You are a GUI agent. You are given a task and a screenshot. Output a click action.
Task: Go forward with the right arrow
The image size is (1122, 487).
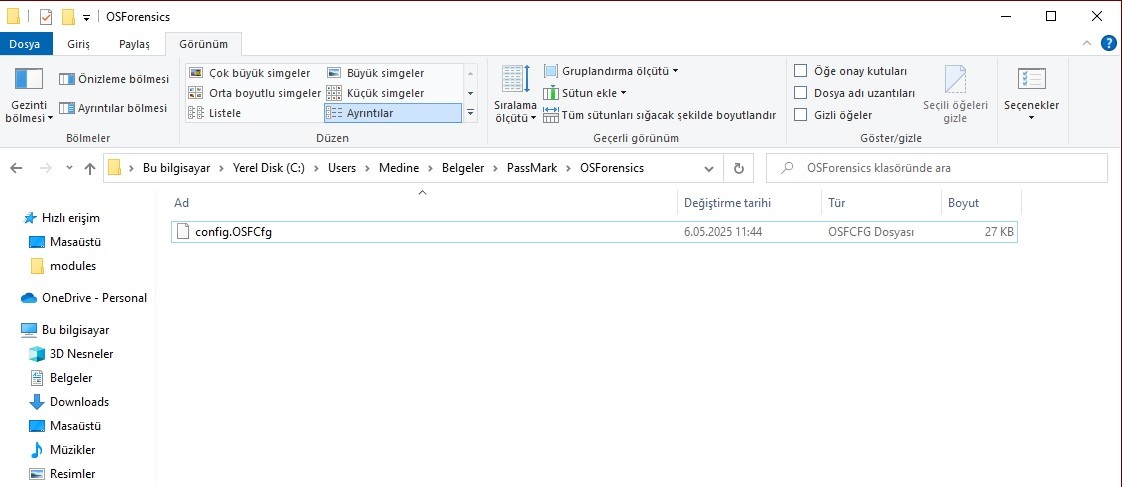tap(44, 169)
